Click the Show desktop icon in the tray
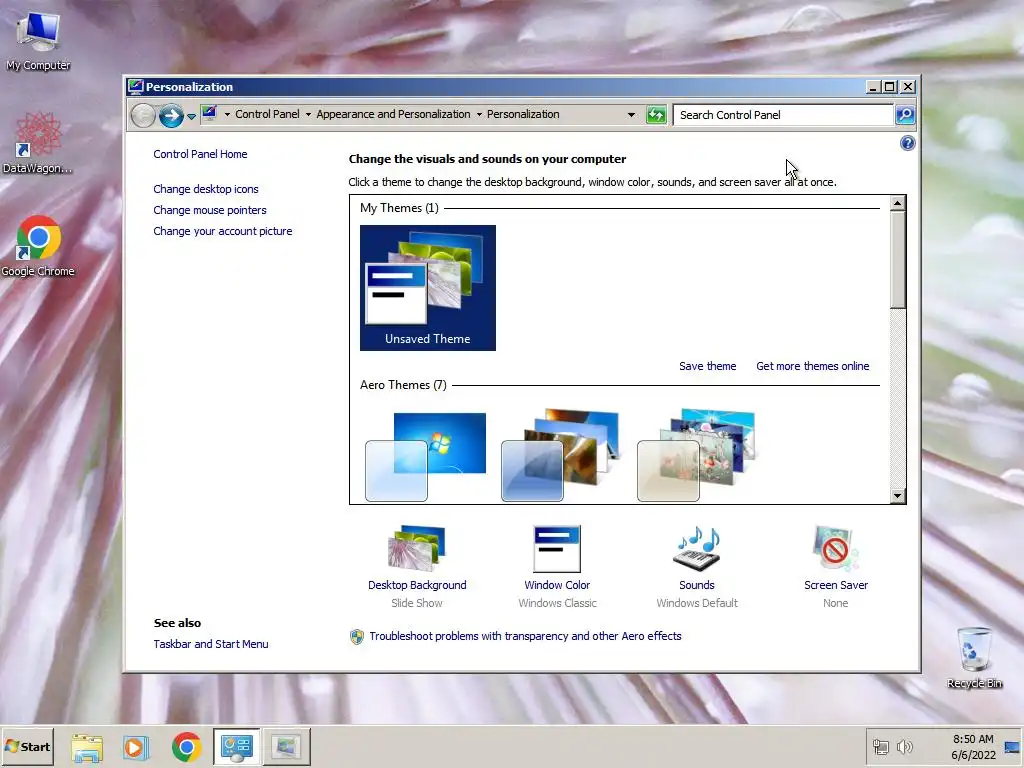 point(1012,747)
